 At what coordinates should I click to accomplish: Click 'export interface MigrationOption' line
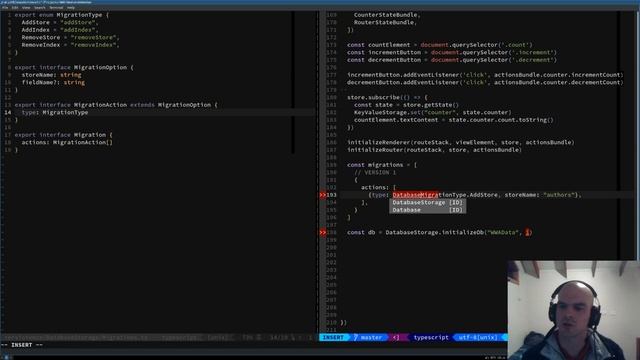74,67
